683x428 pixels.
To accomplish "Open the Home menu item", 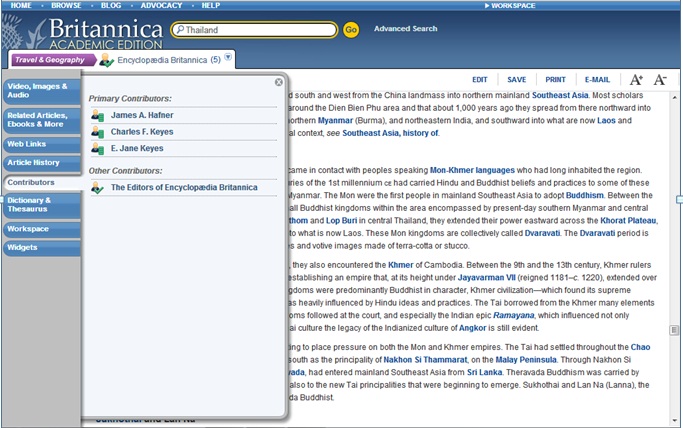I will (x=21, y=5).
